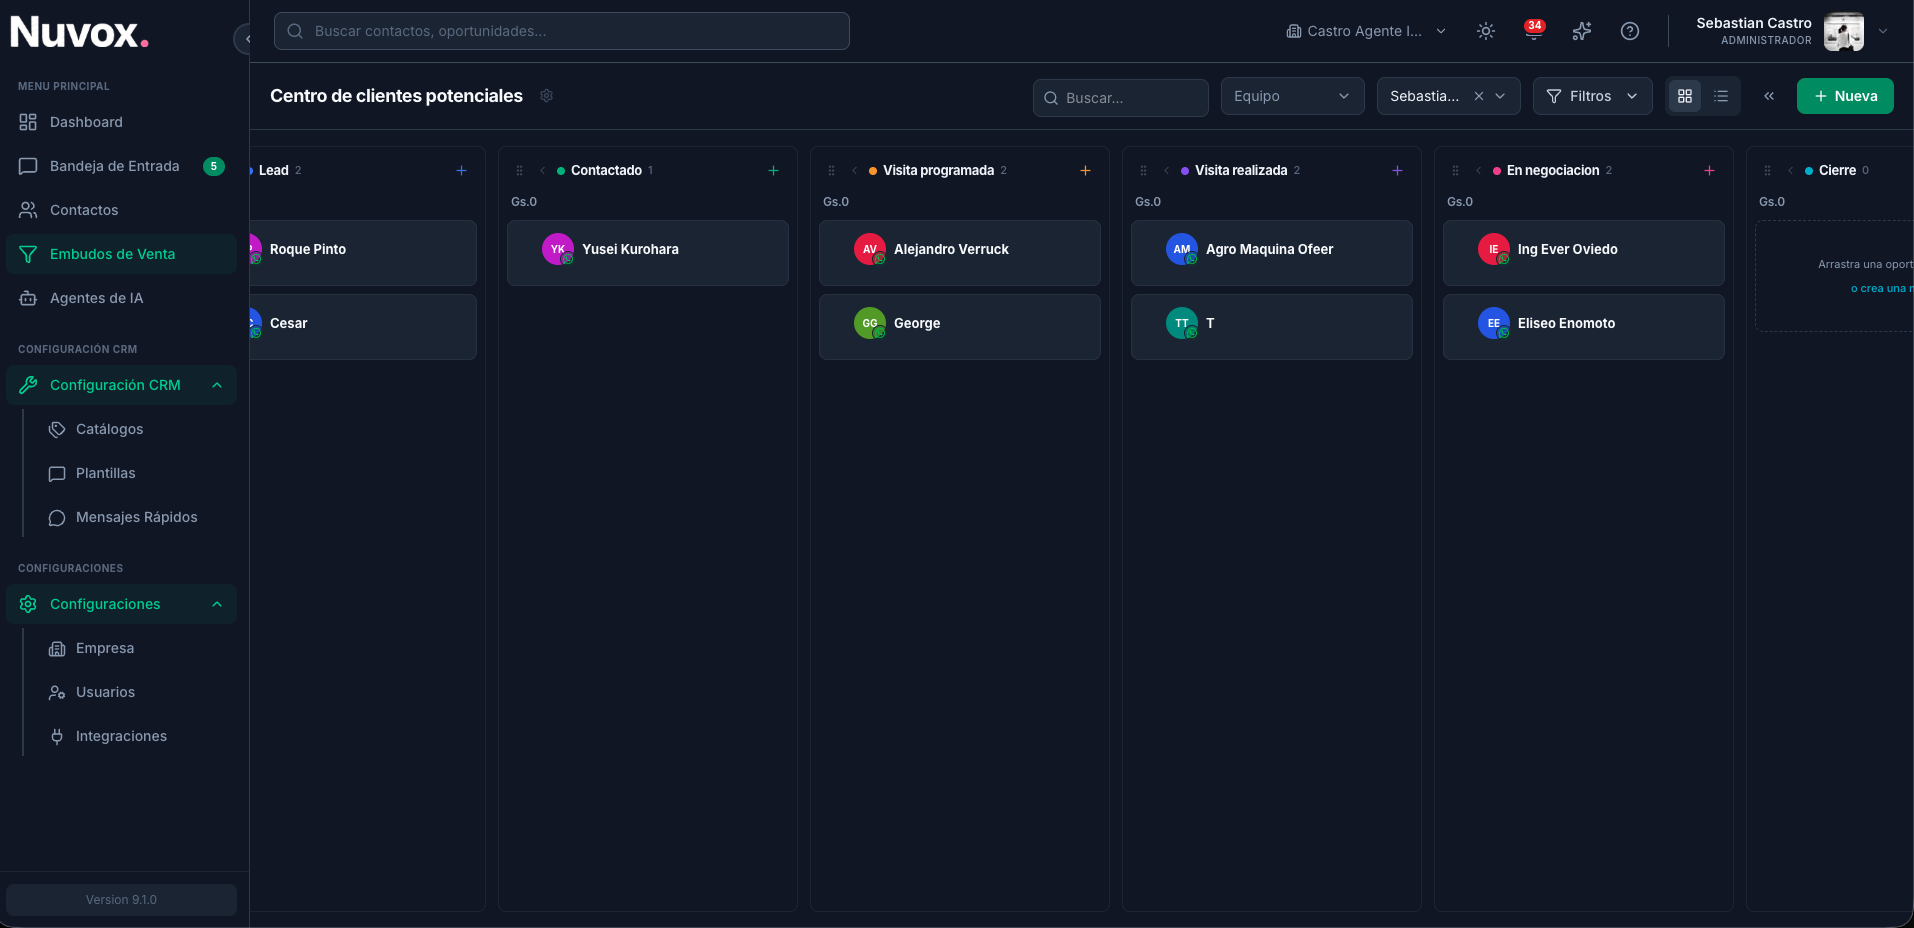1914x928 pixels.
Task: Select Embudos de Venta
Action: coord(121,254)
